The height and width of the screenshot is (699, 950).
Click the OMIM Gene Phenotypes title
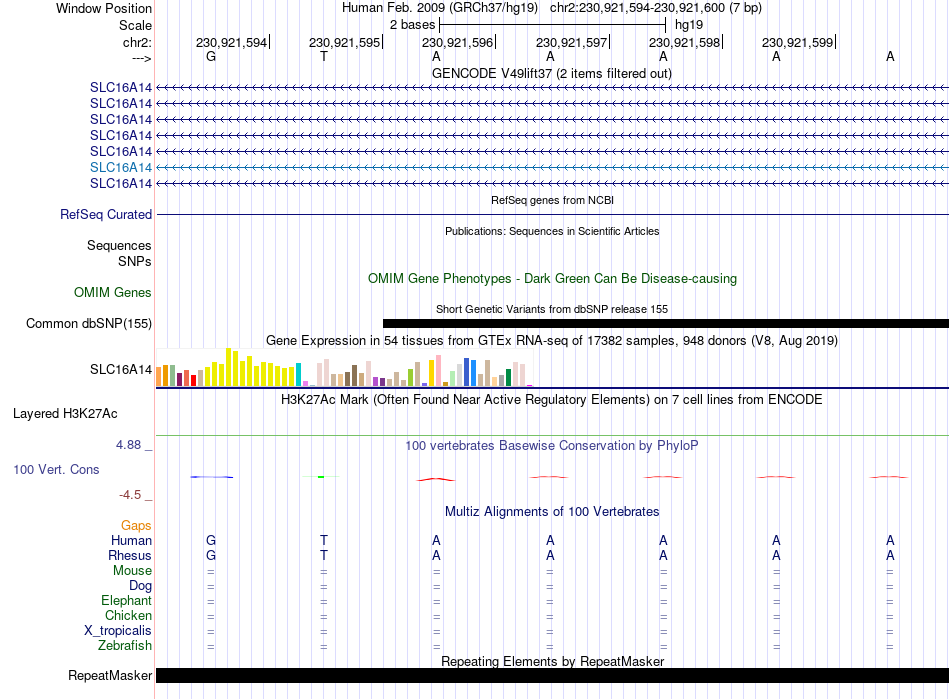pyautogui.click(x=553, y=279)
